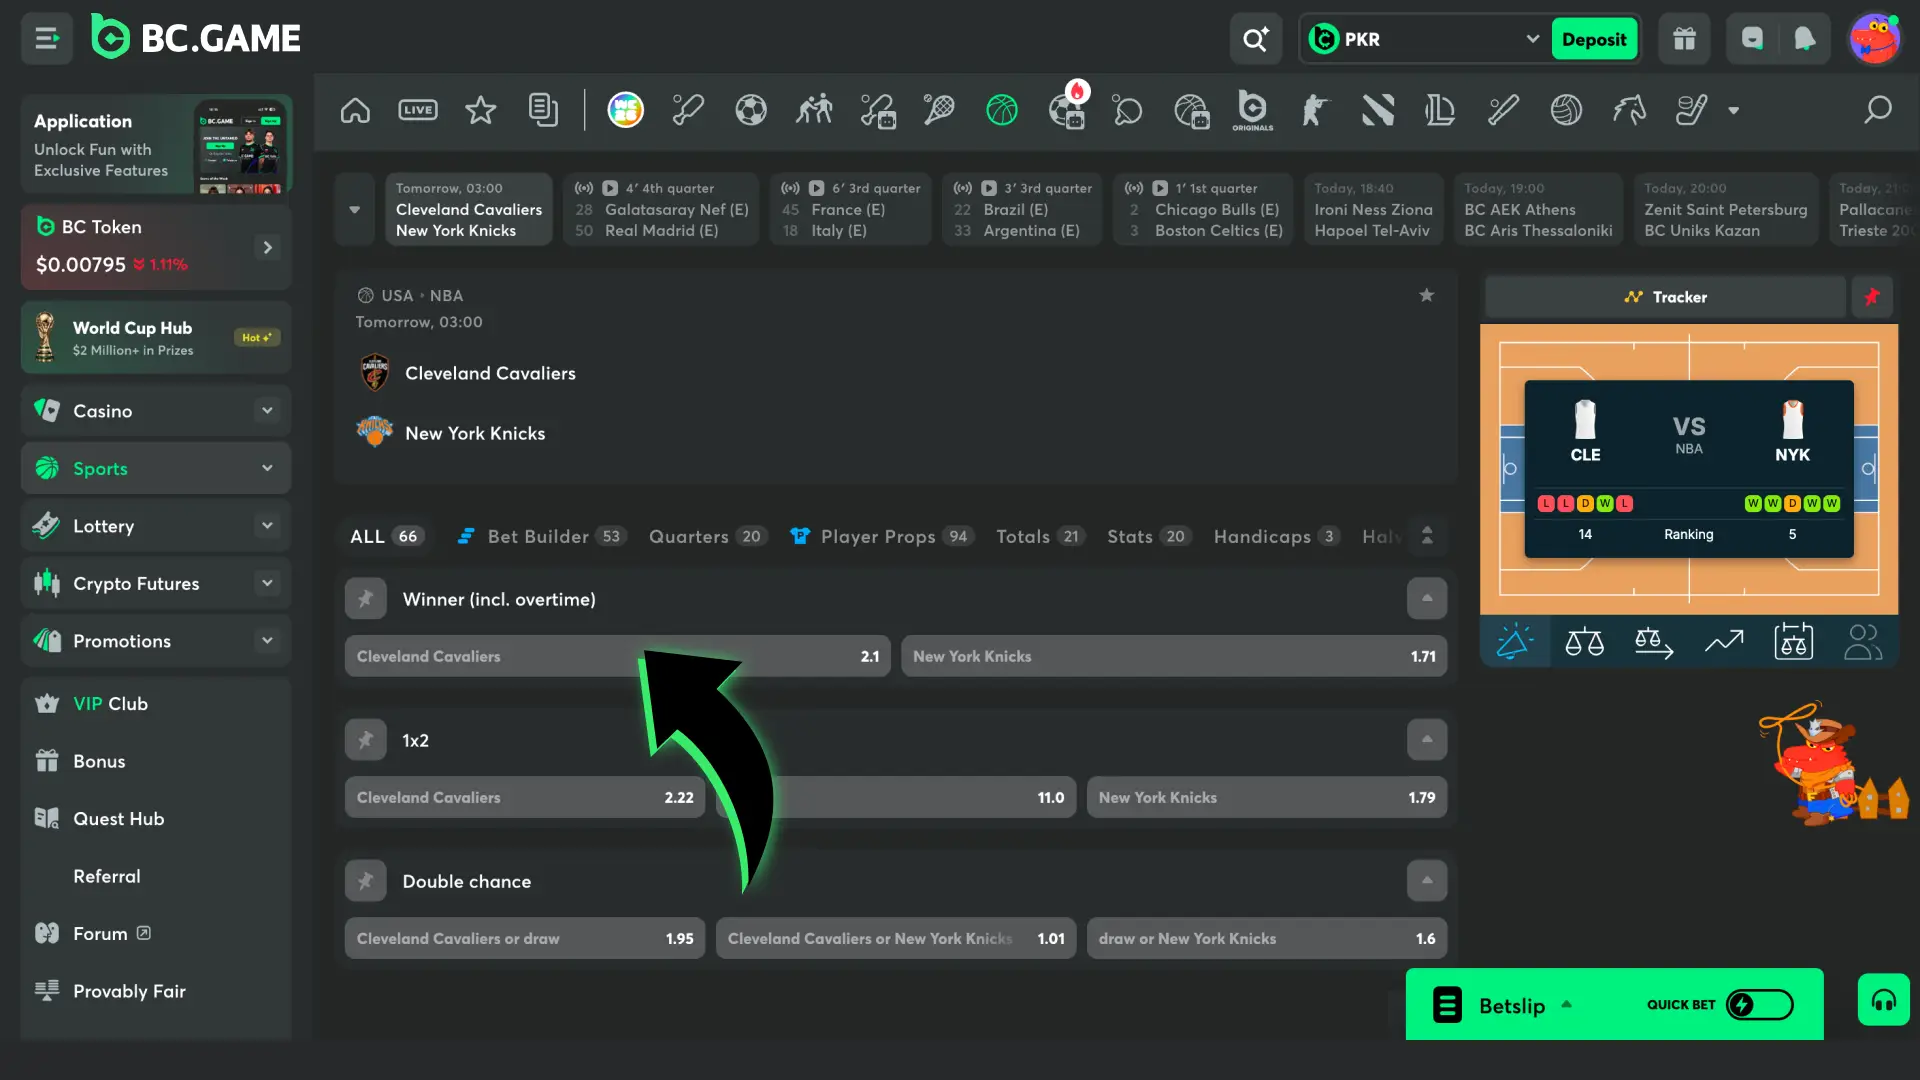Bet on New York Knicks at 1.71
Viewport: 1920px width, 1080px height.
click(x=1174, y=657)
